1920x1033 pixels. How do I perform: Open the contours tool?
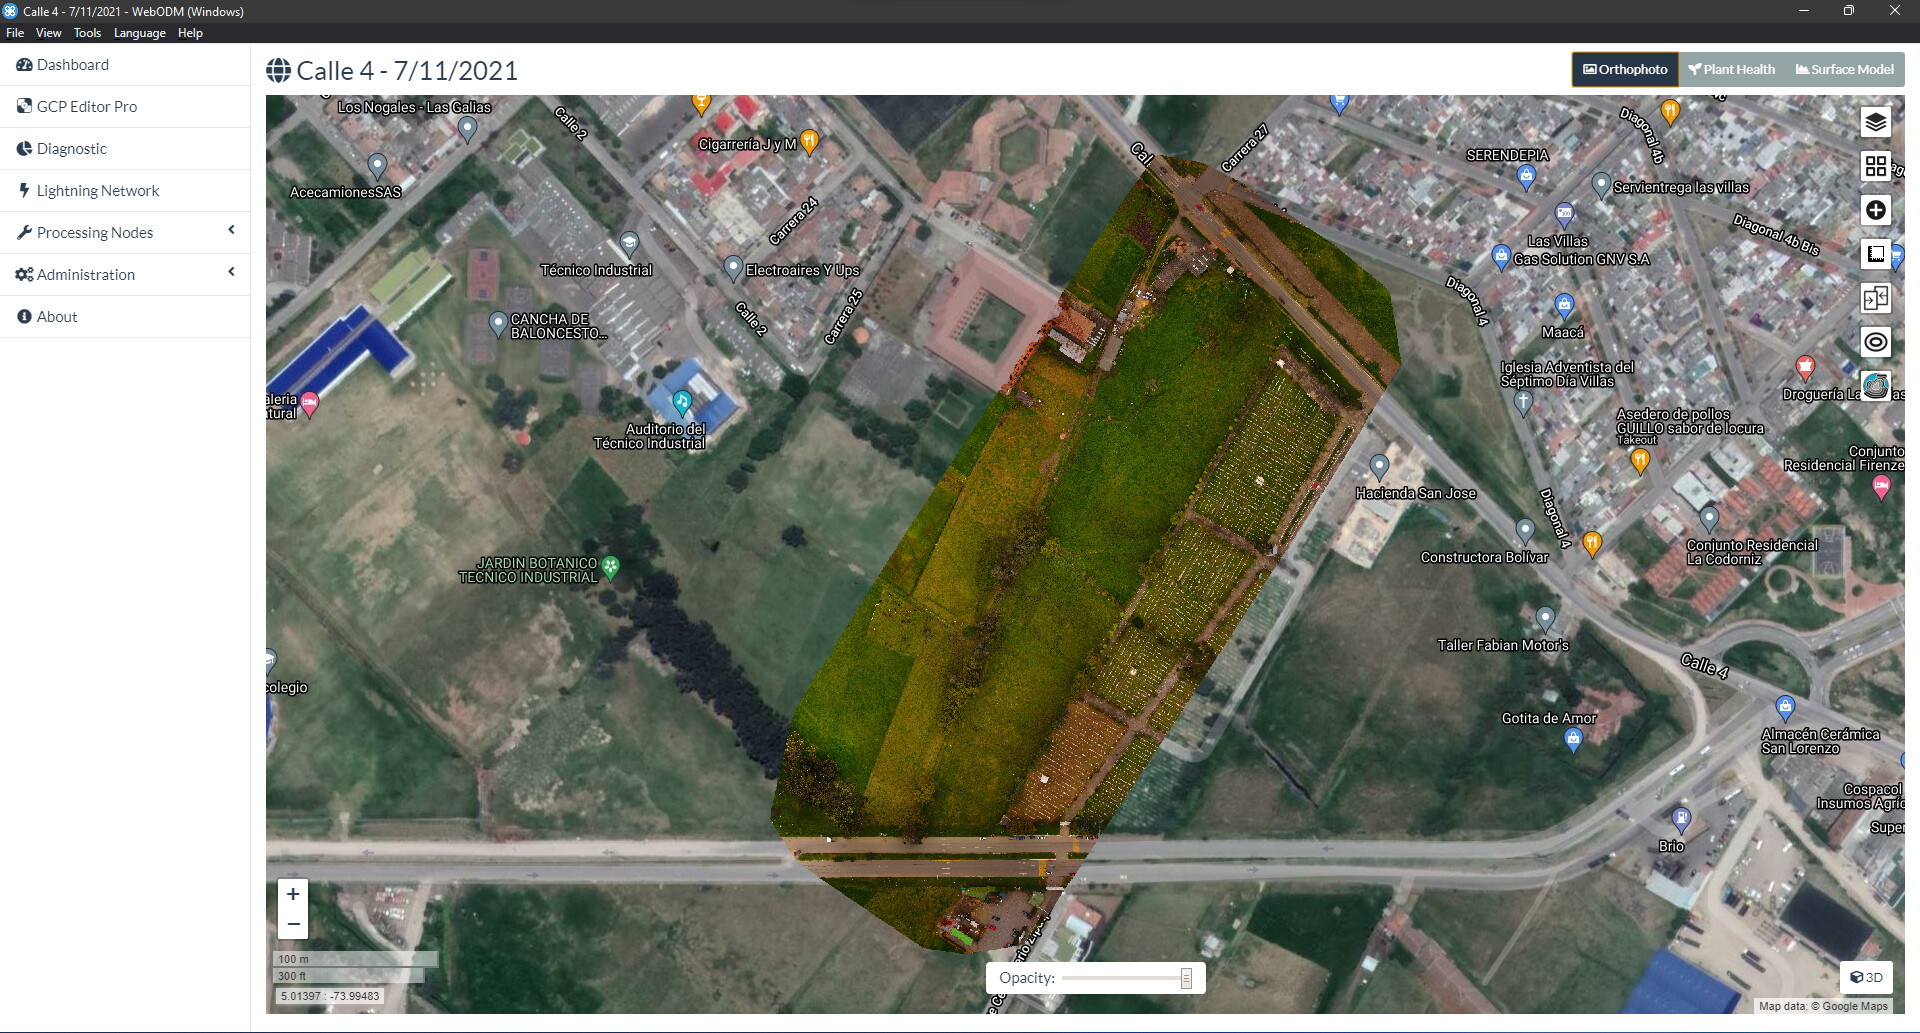coord(1875,342)
